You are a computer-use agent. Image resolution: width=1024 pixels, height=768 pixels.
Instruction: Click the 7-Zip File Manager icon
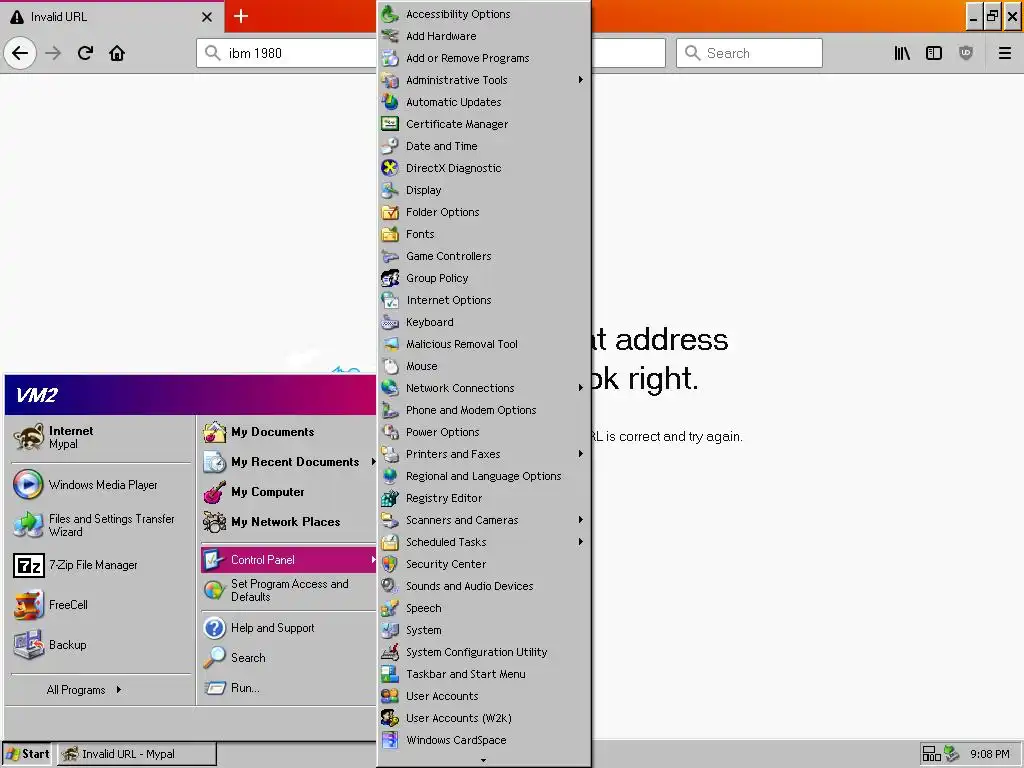[x=29, y=565]
